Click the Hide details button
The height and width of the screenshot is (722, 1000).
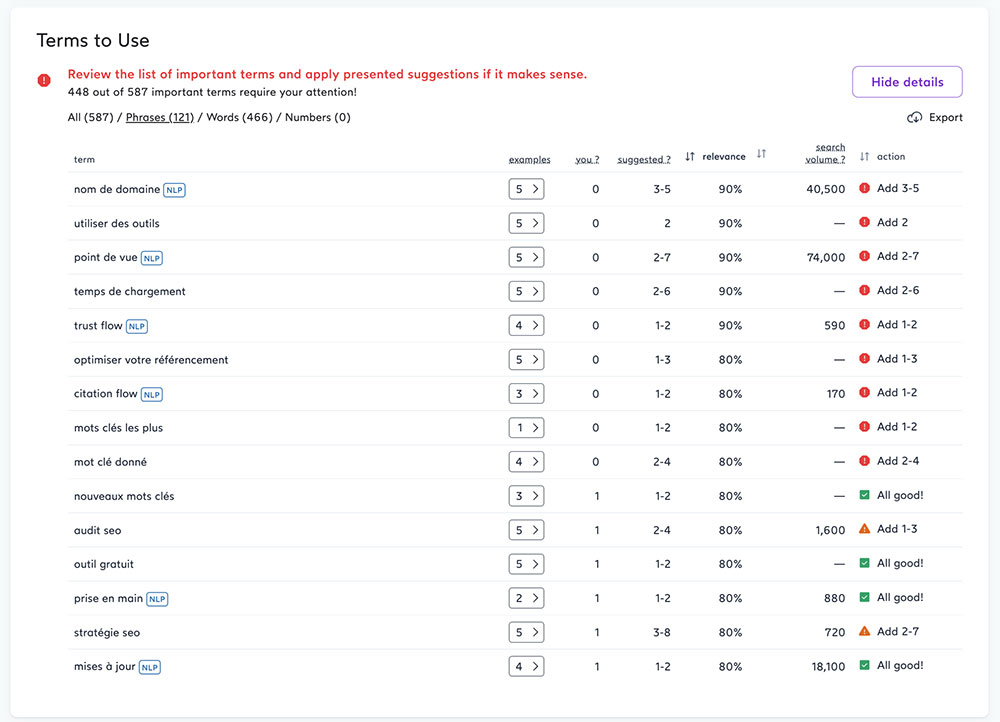click(x=907, y=82)
